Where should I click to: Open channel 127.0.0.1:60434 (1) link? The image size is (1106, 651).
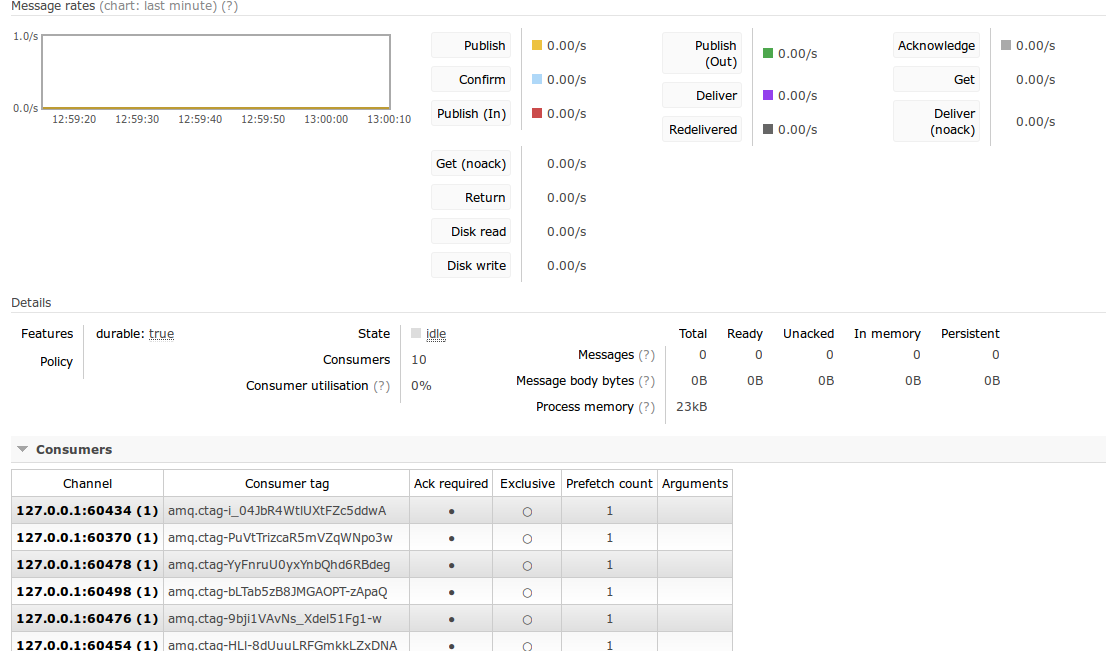(x=87, y=511)
